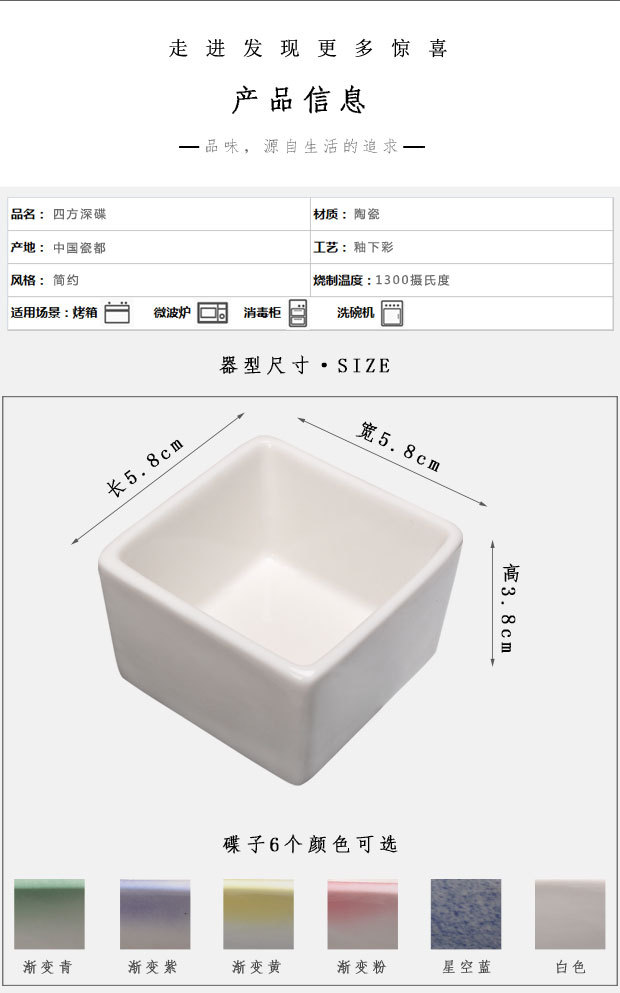Select the 渐变紫 purple gradient swatch
This screenshot has height=993, width=620.
[155, 913]
